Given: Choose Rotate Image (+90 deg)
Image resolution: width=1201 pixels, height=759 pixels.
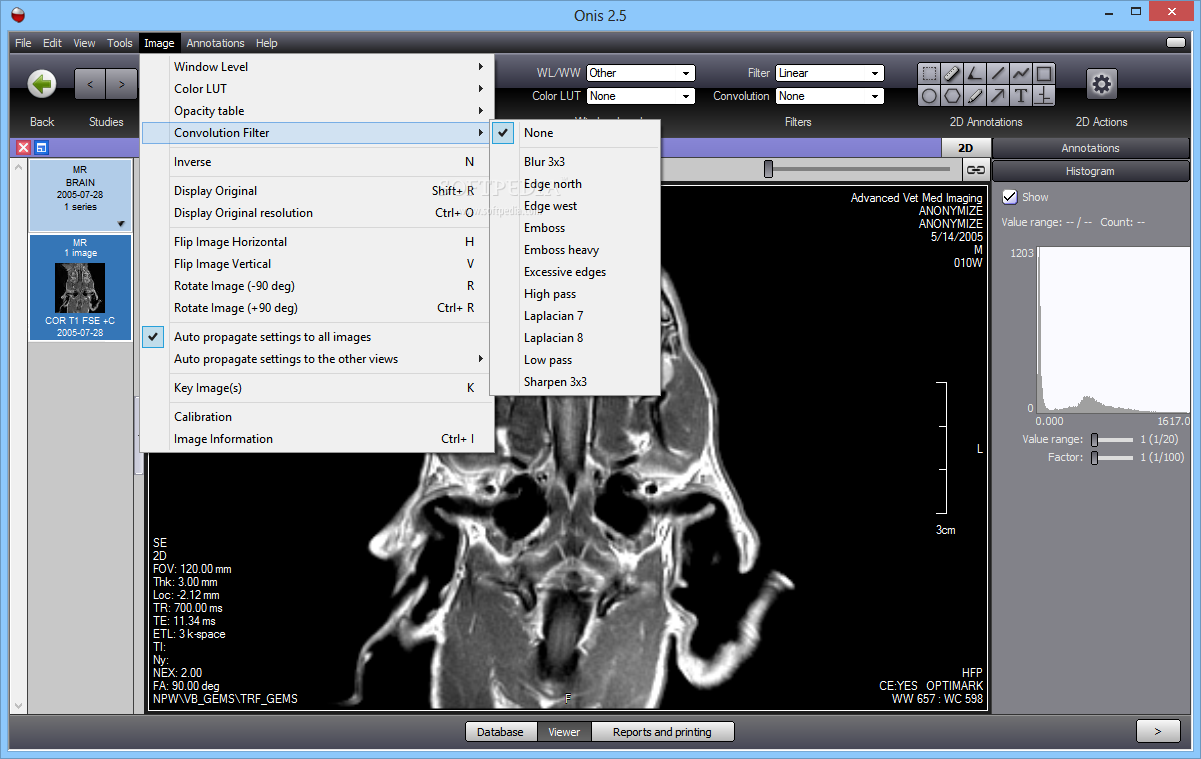Looking at the screenshot, I should (x=317, y=308).
